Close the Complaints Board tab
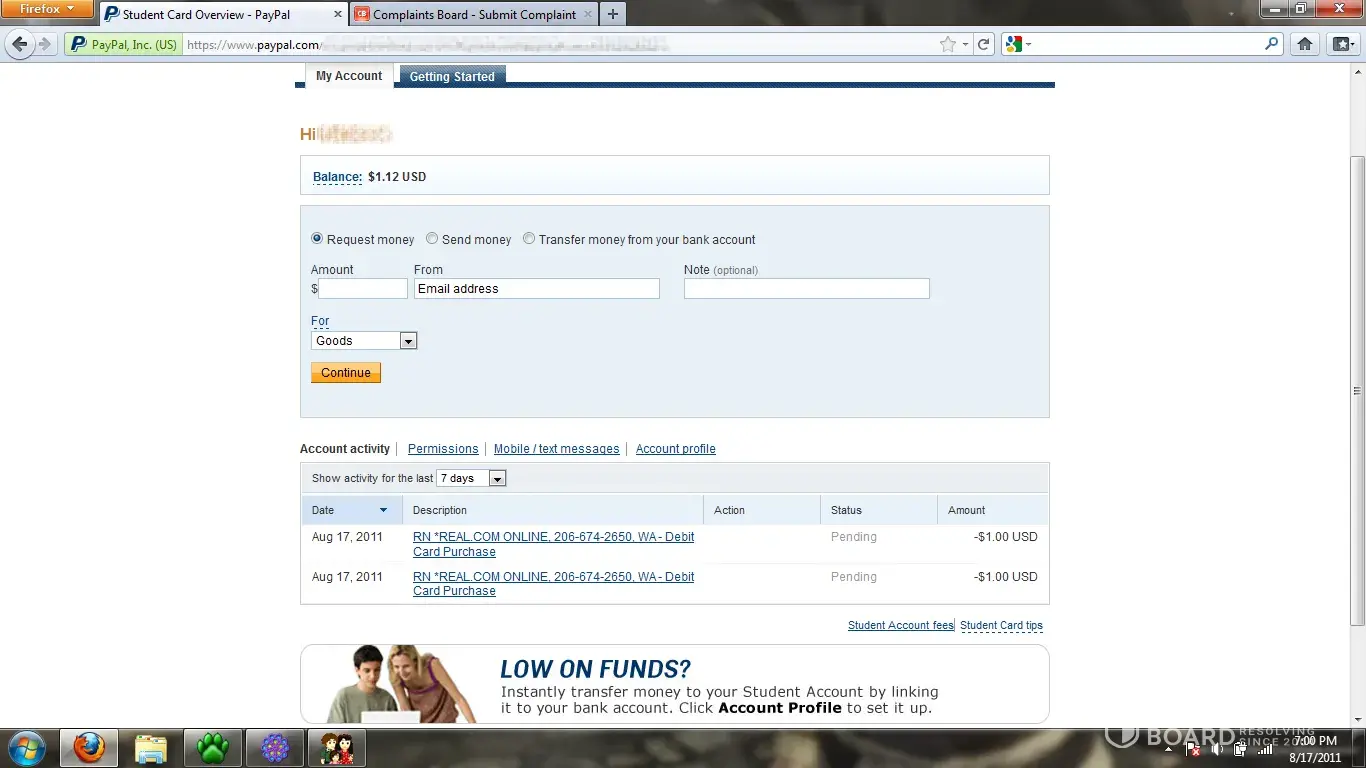Viewport: 1366px width, 768px height. coord(586,15)
